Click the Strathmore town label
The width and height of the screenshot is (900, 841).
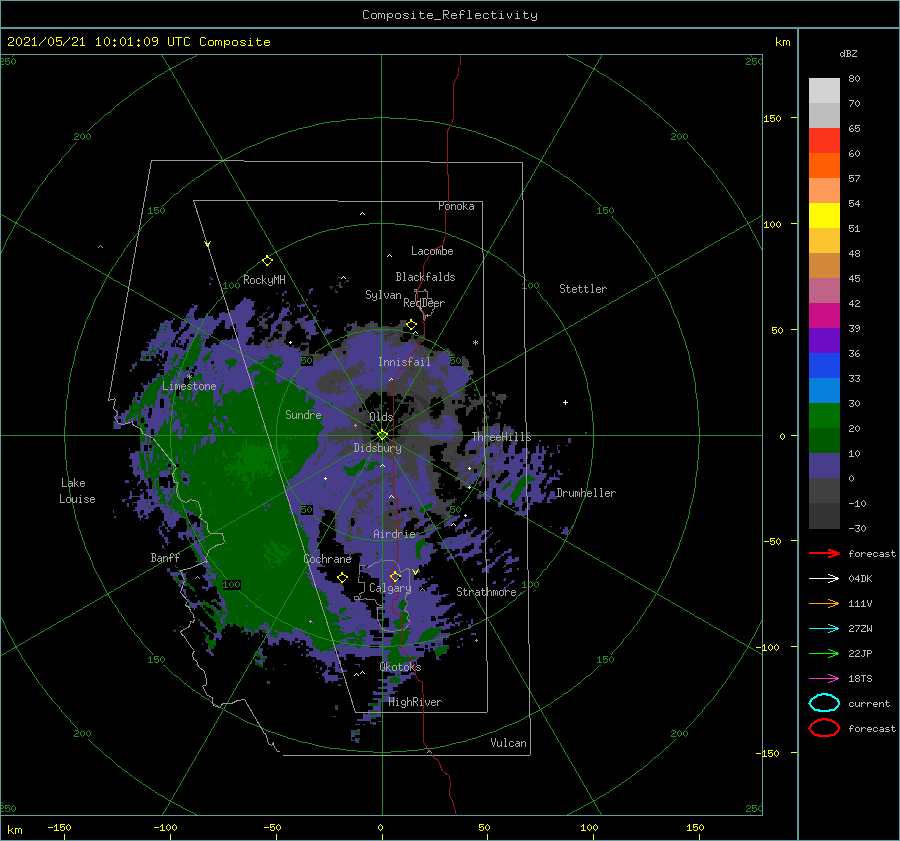point(486,592)
